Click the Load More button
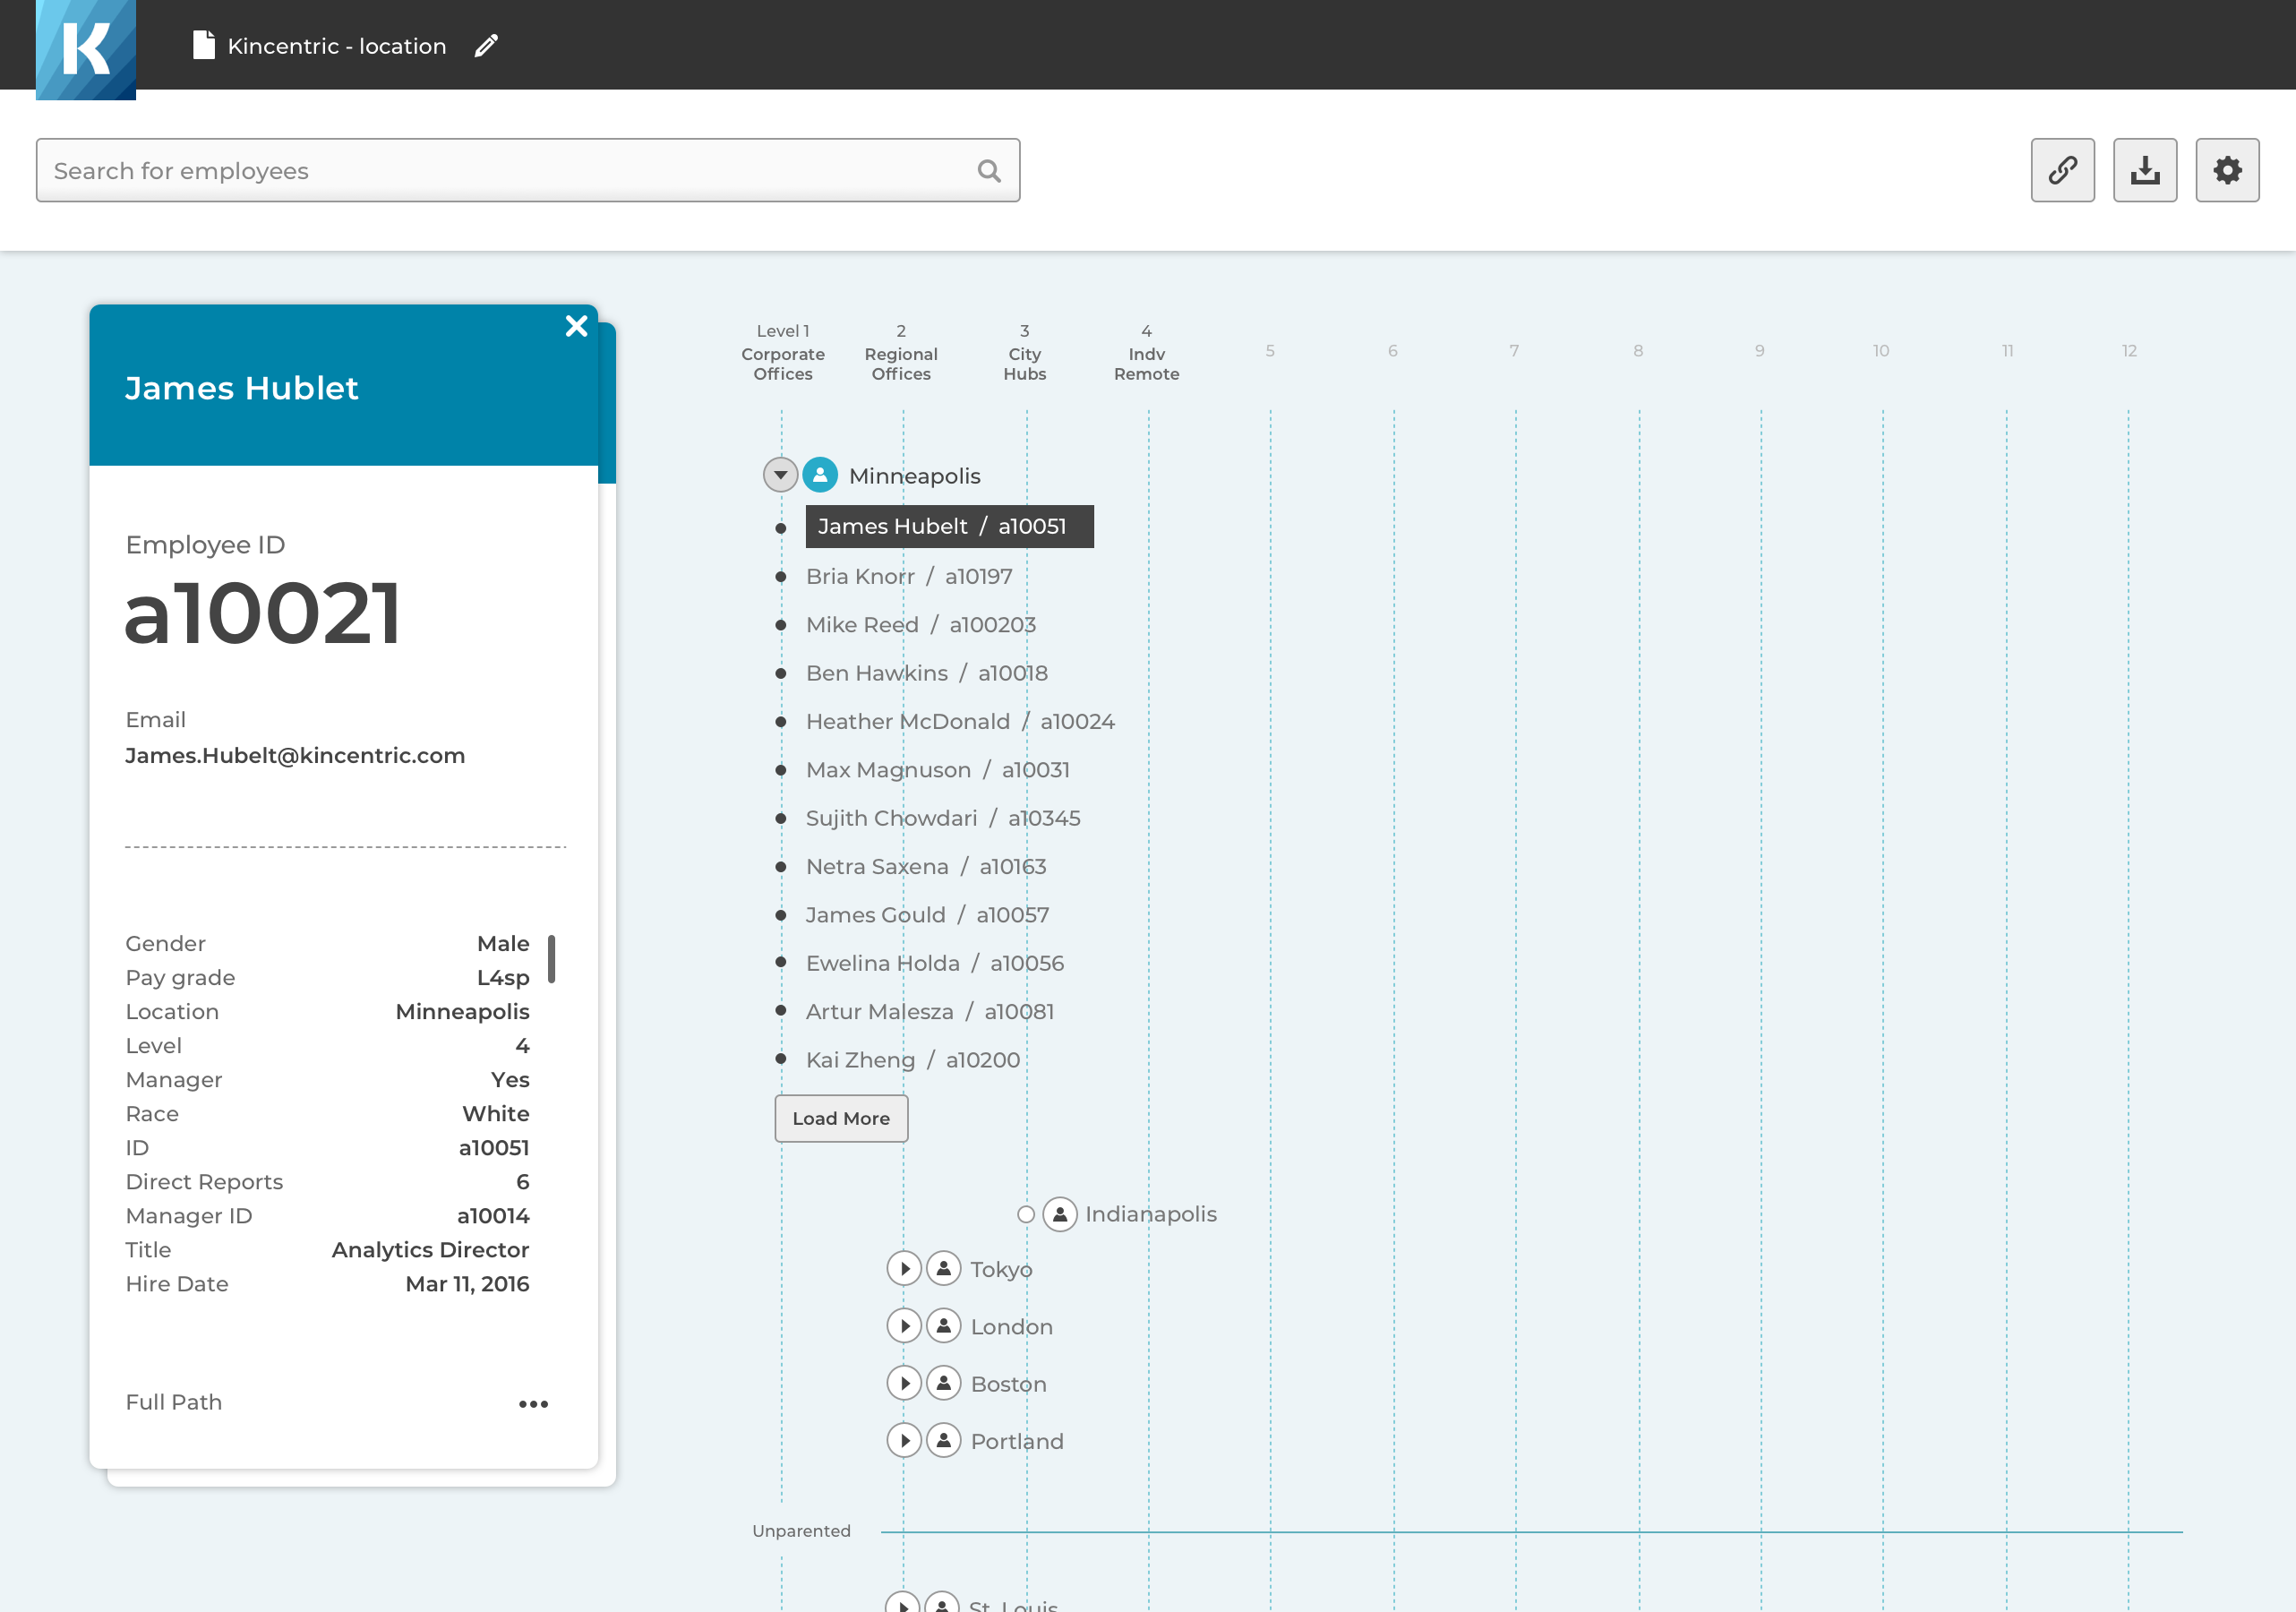The image size is (2296, 1612). click(x=840, y=1118)
